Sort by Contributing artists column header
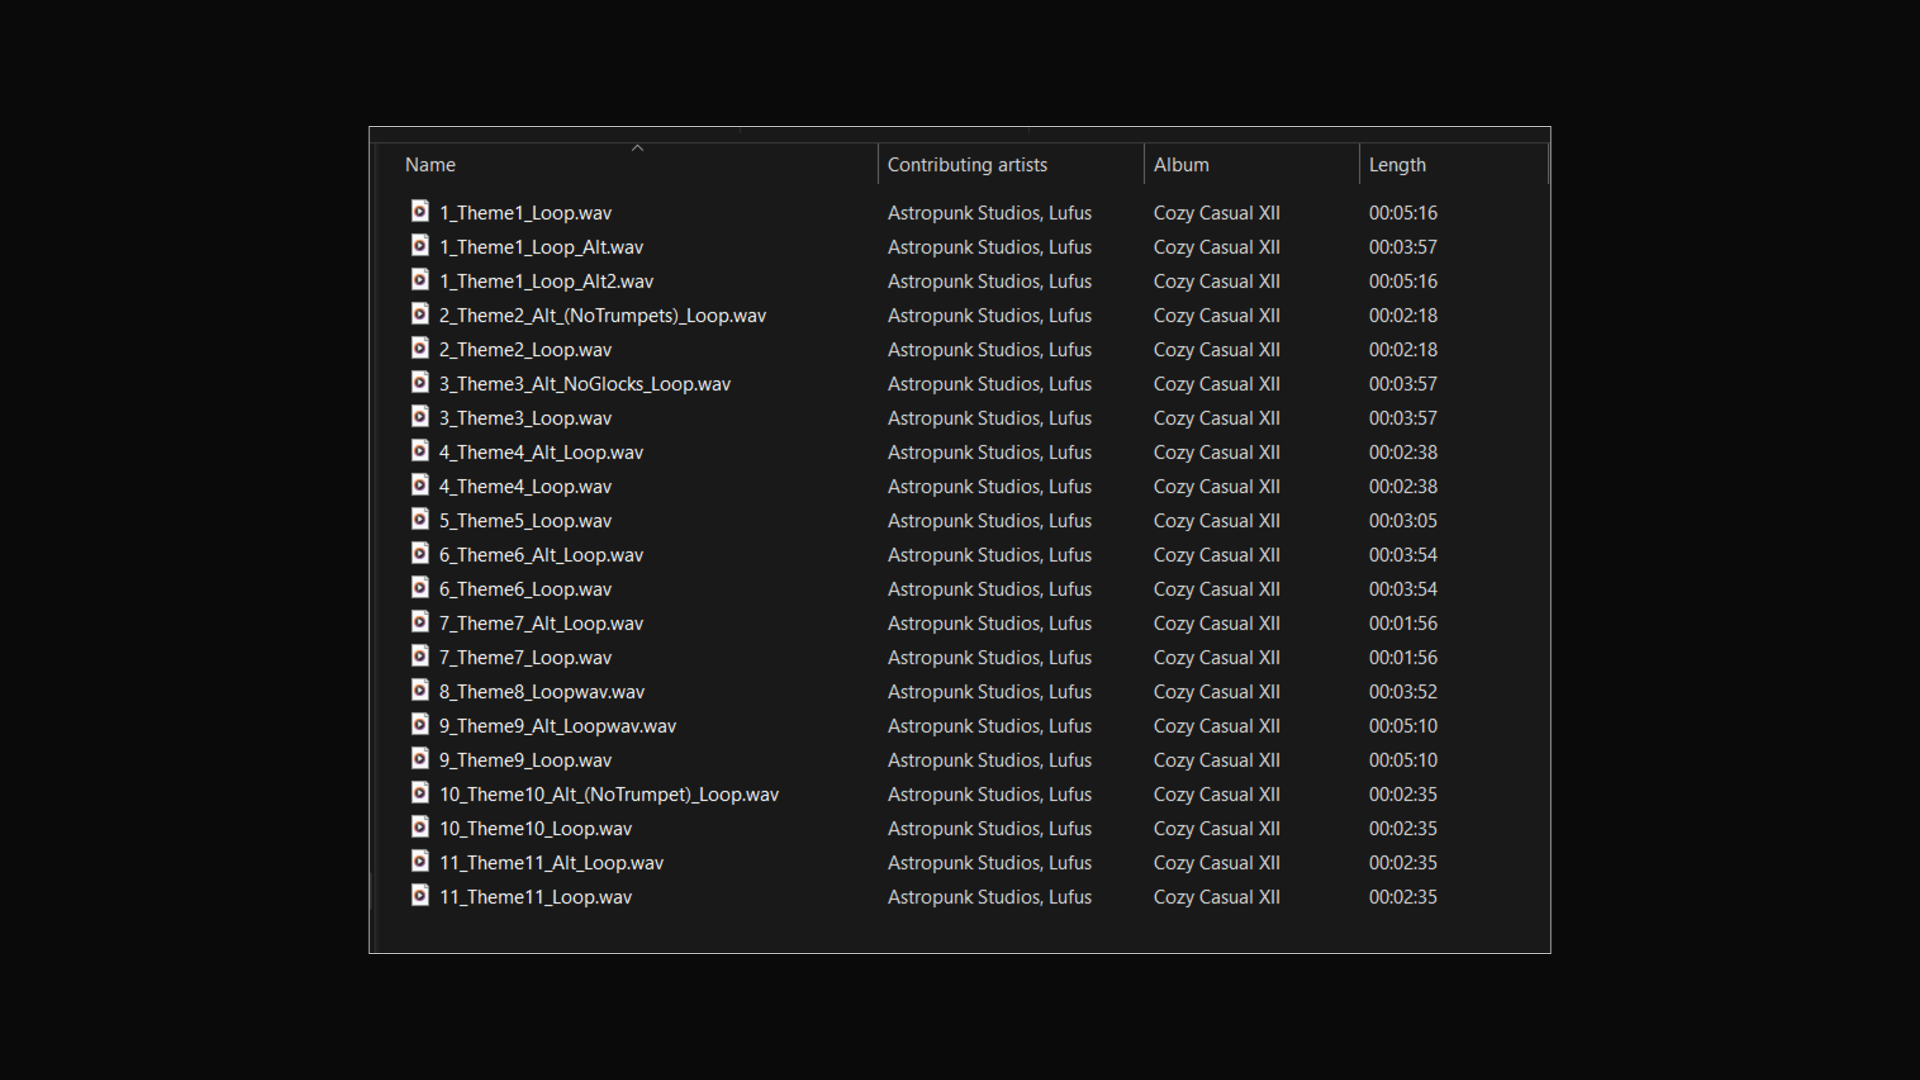The width and height of the screenshot is (1920, 1080). (x=967, y=165)
